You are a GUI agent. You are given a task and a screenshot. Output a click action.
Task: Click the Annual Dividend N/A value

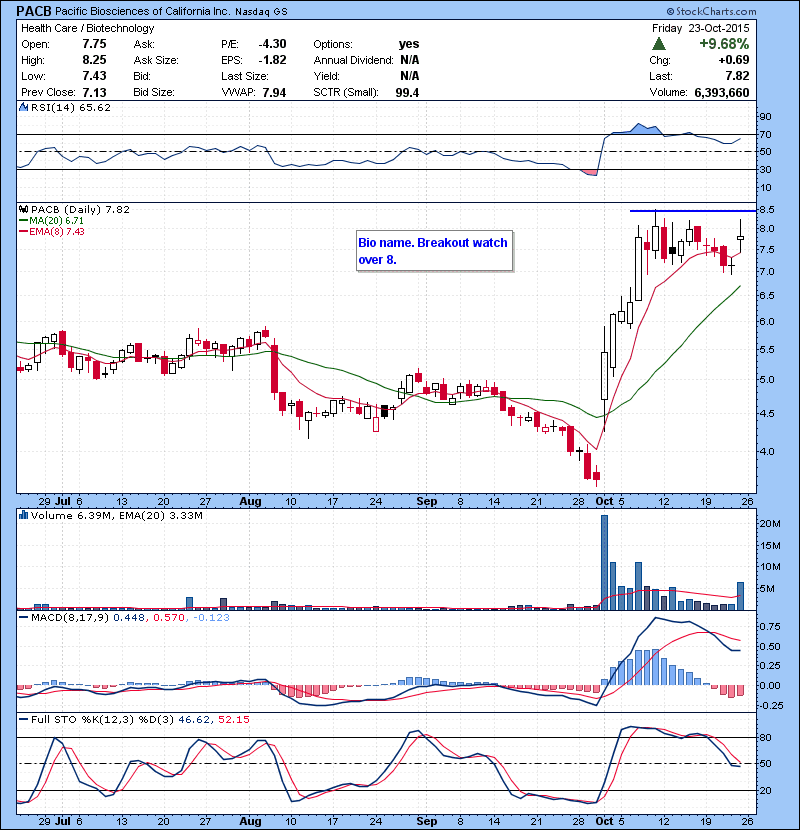410,60
